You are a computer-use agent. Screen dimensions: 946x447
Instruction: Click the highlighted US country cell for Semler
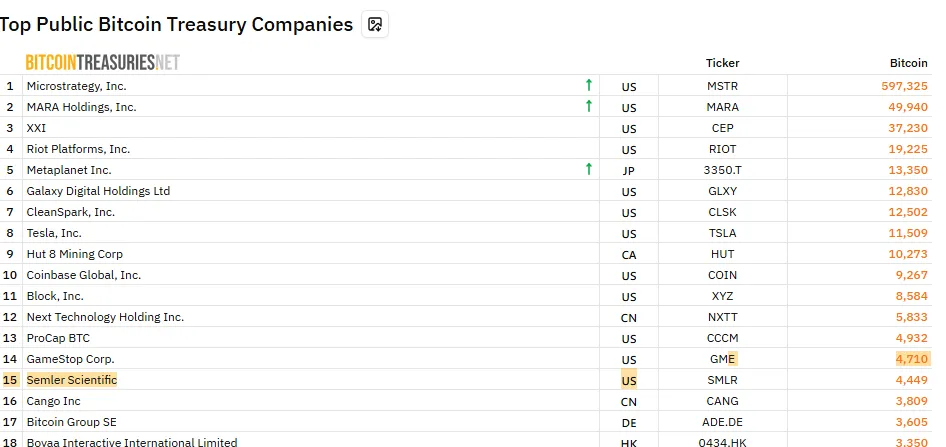click(629, 381)
